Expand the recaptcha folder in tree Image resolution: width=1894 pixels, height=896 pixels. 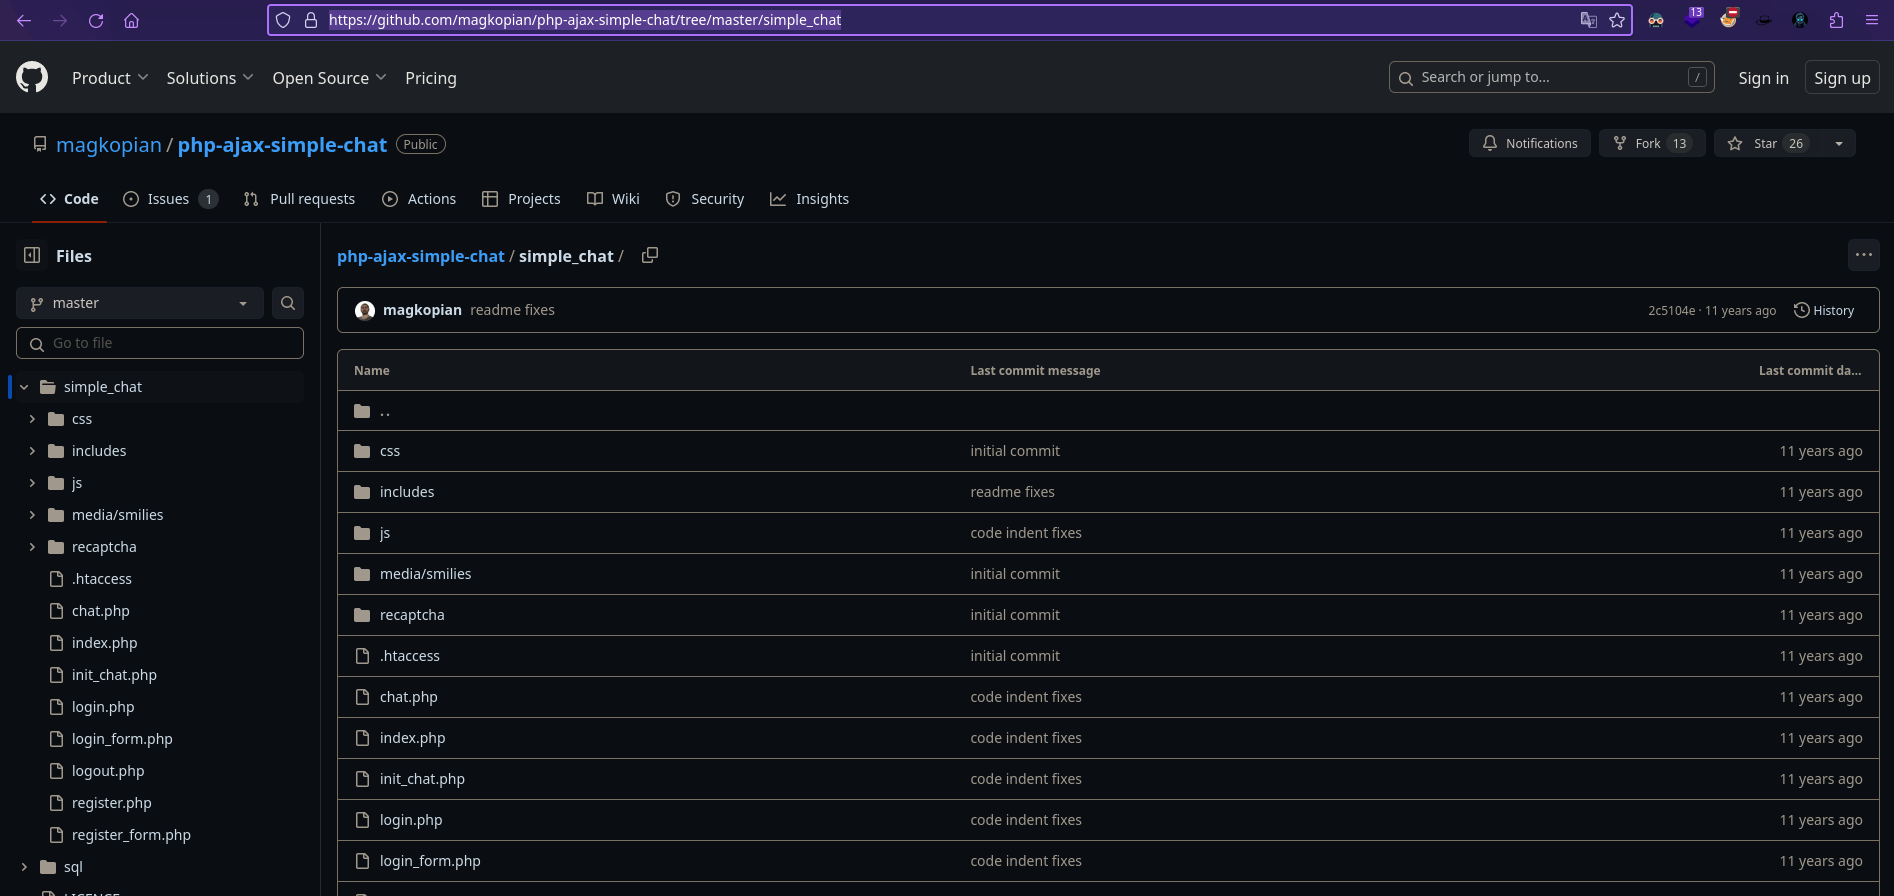32,547
